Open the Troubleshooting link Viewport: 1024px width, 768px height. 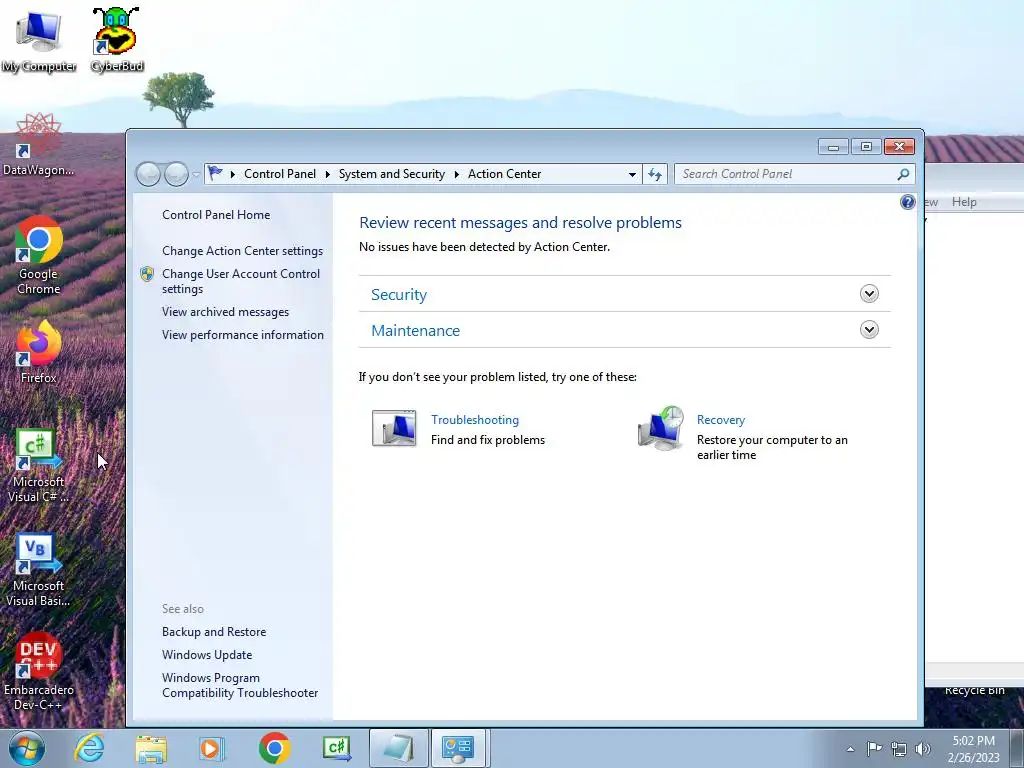[x=475, y=420]
